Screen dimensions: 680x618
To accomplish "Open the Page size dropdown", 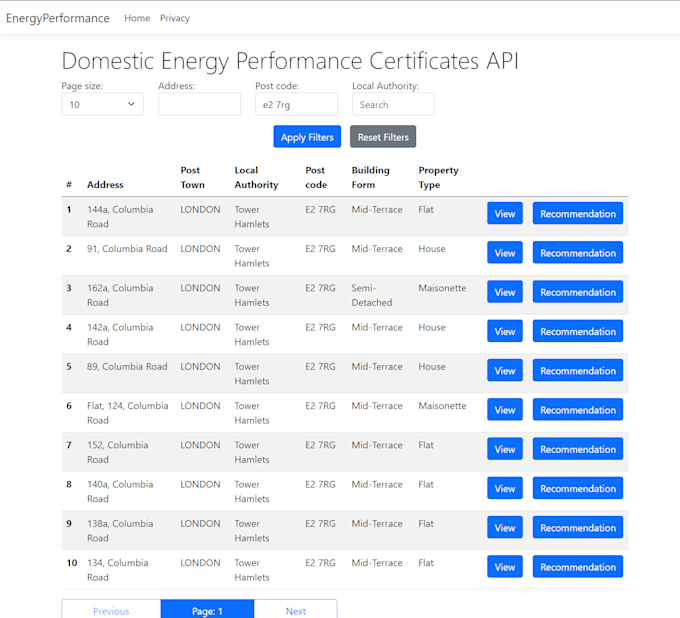I will click(102, 104).
